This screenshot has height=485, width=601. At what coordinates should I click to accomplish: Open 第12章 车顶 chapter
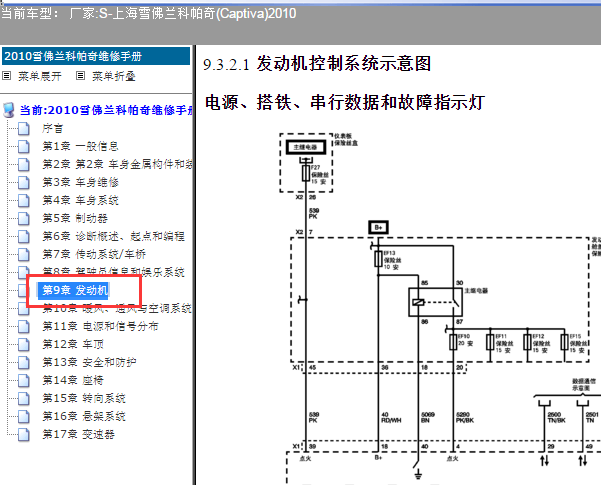tap(73, 344)
